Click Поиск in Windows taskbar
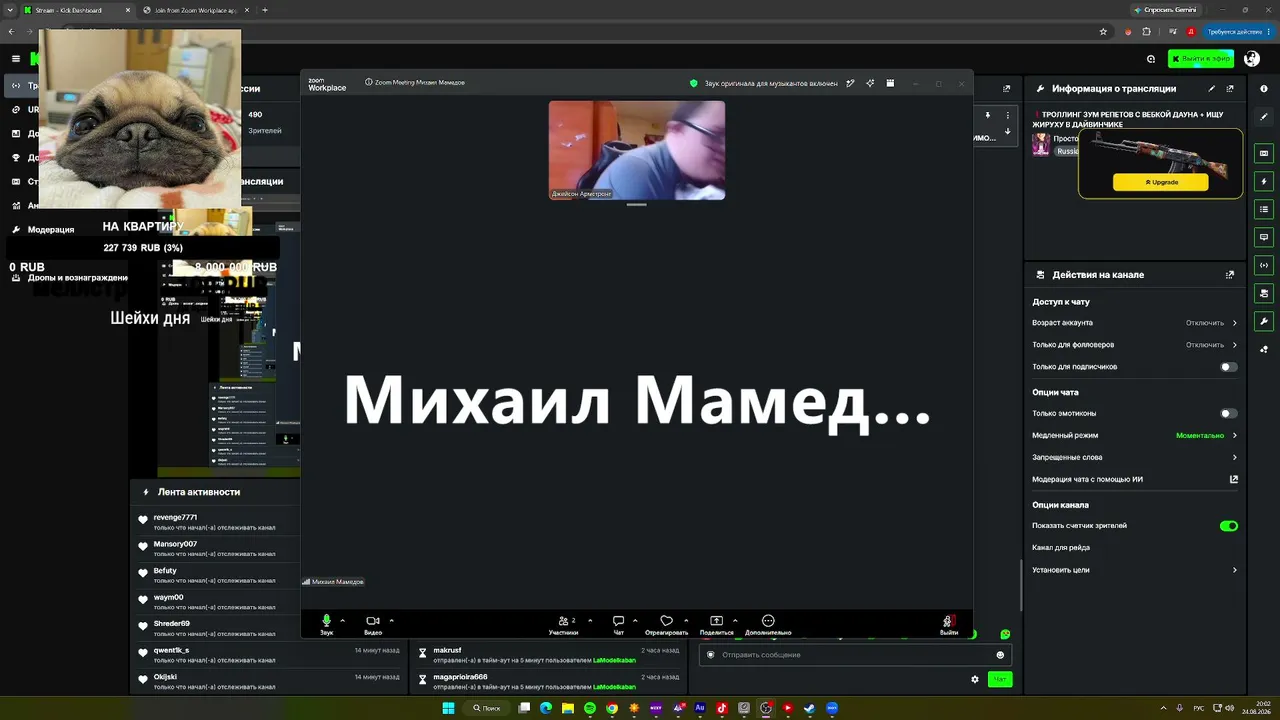This screenshot has height=720, width=1280. pyautogui.click(x=487, y=708)
